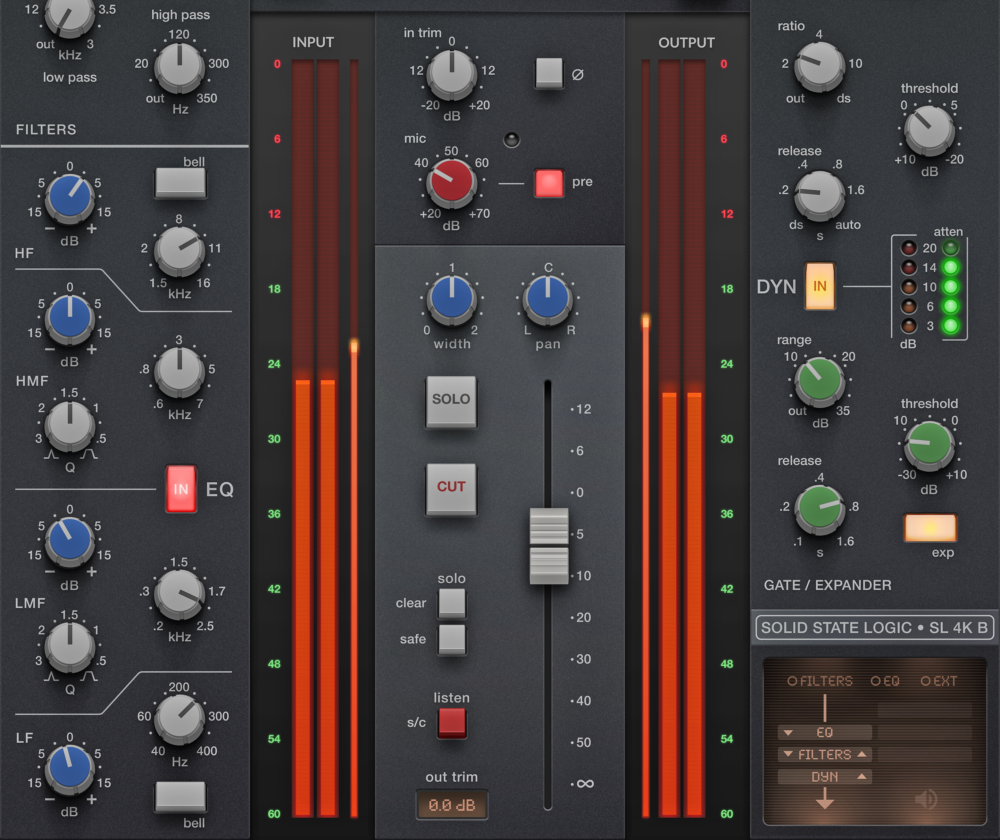
Task: Click the solo clear button
Action: pos(452,603)
